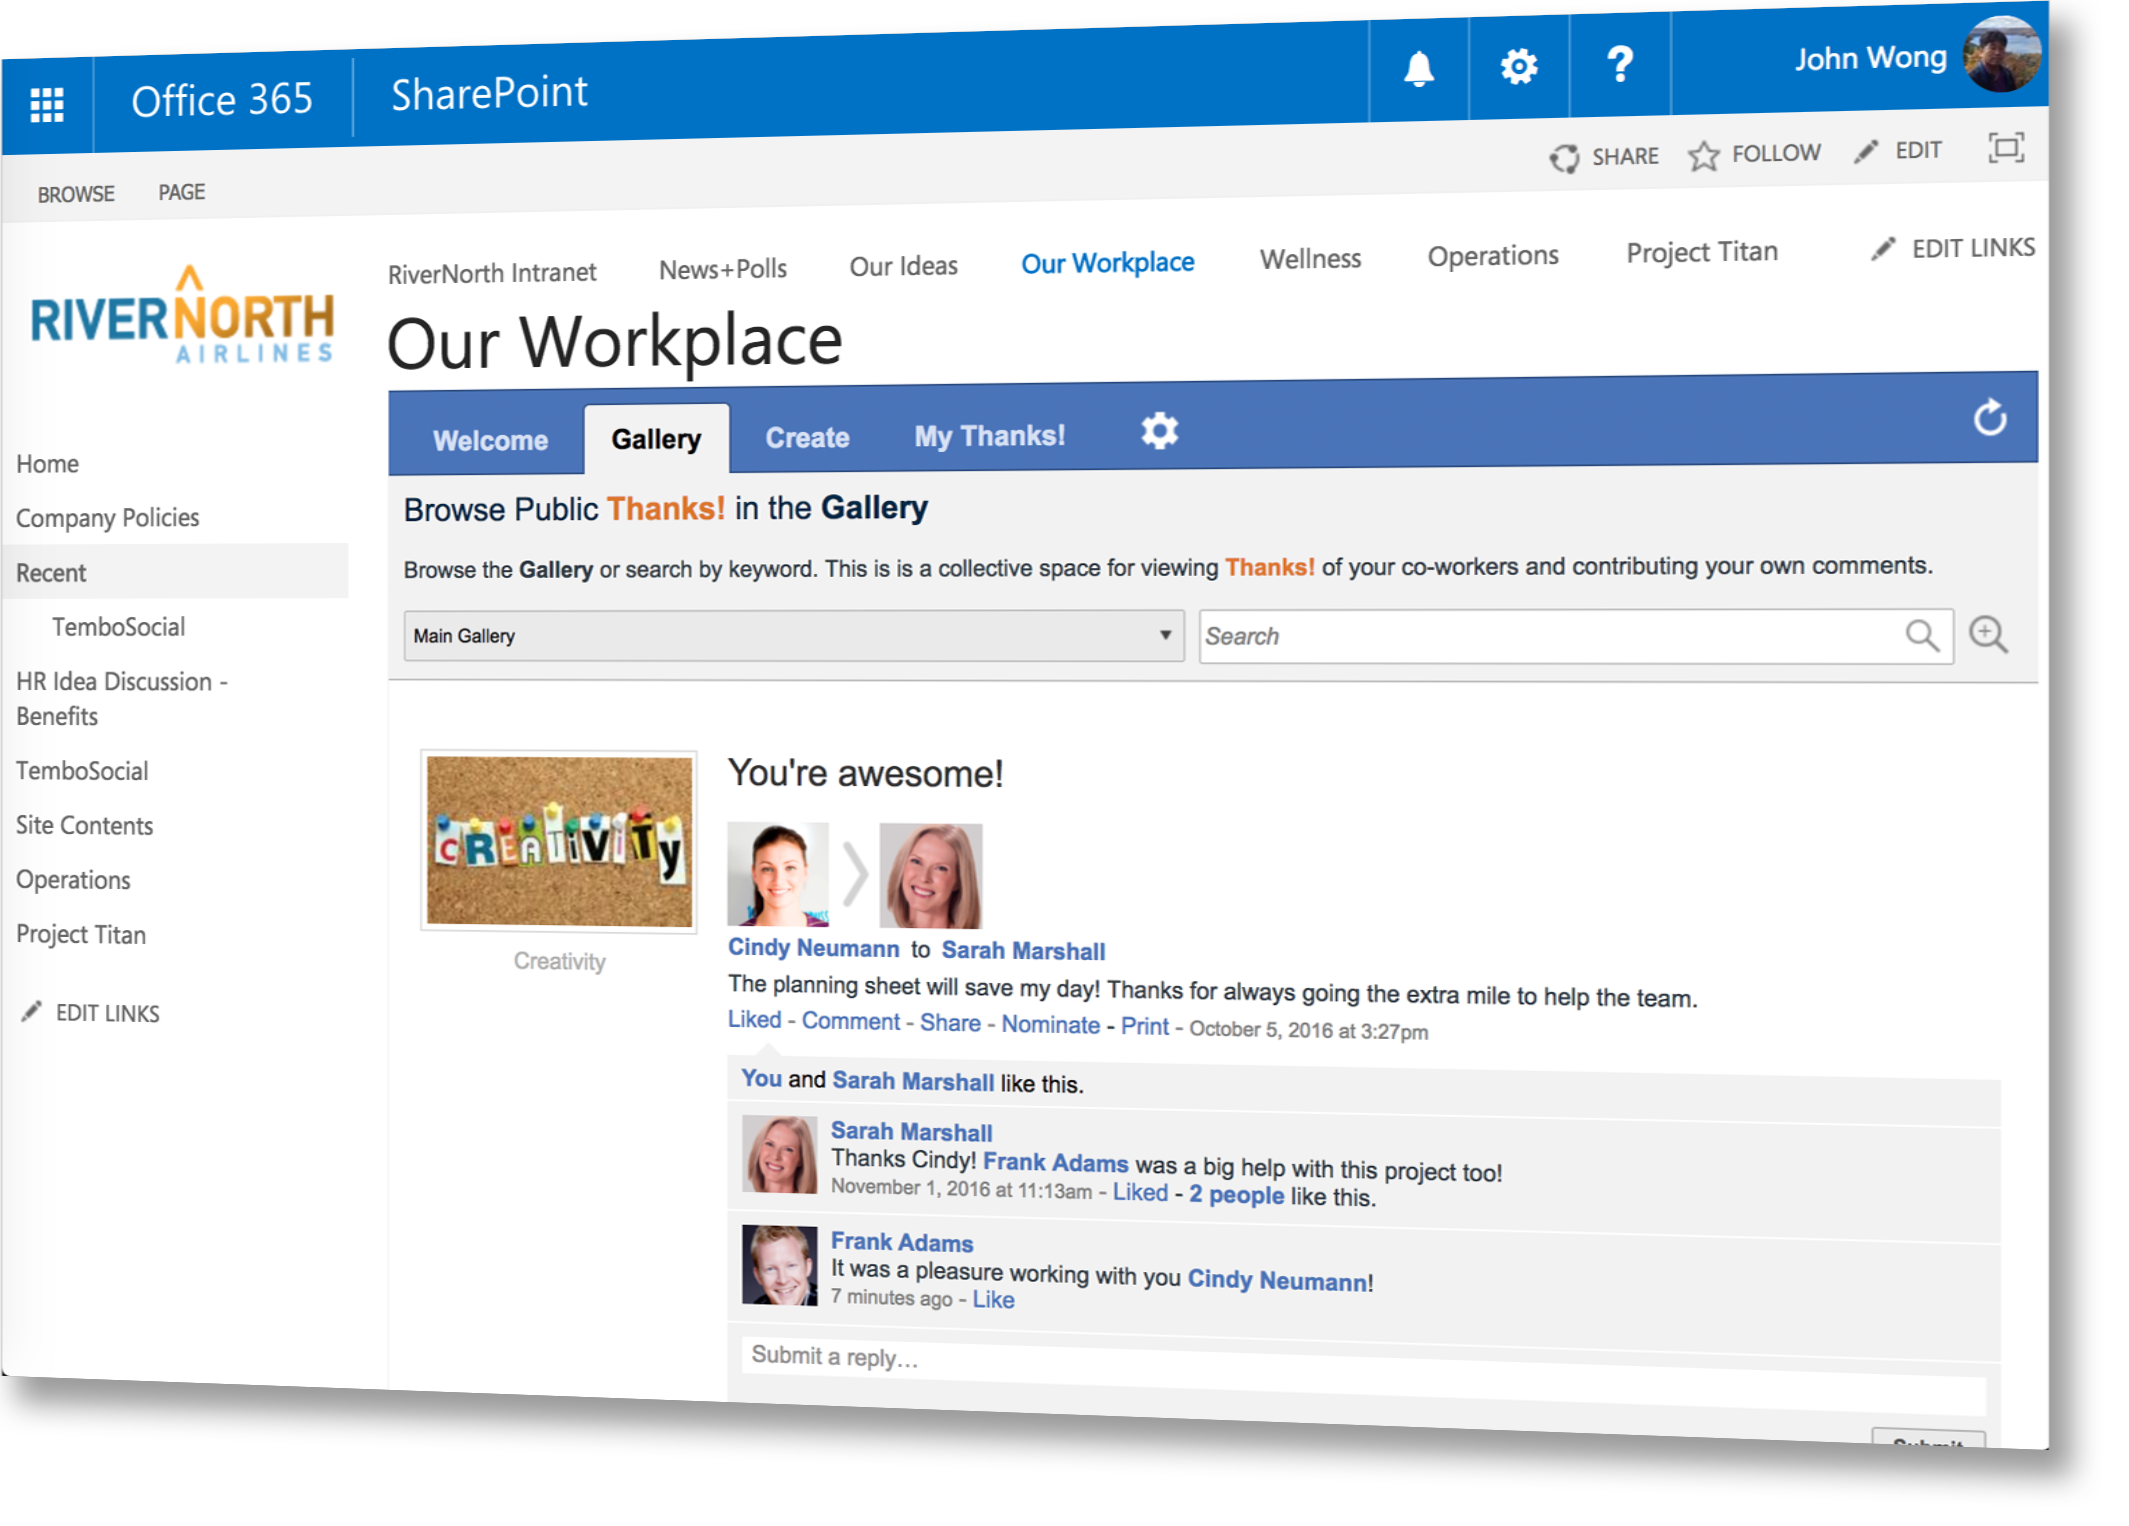Open Company Policies in the sidebar
The image size is (2129, 1526).
(107, 518)
